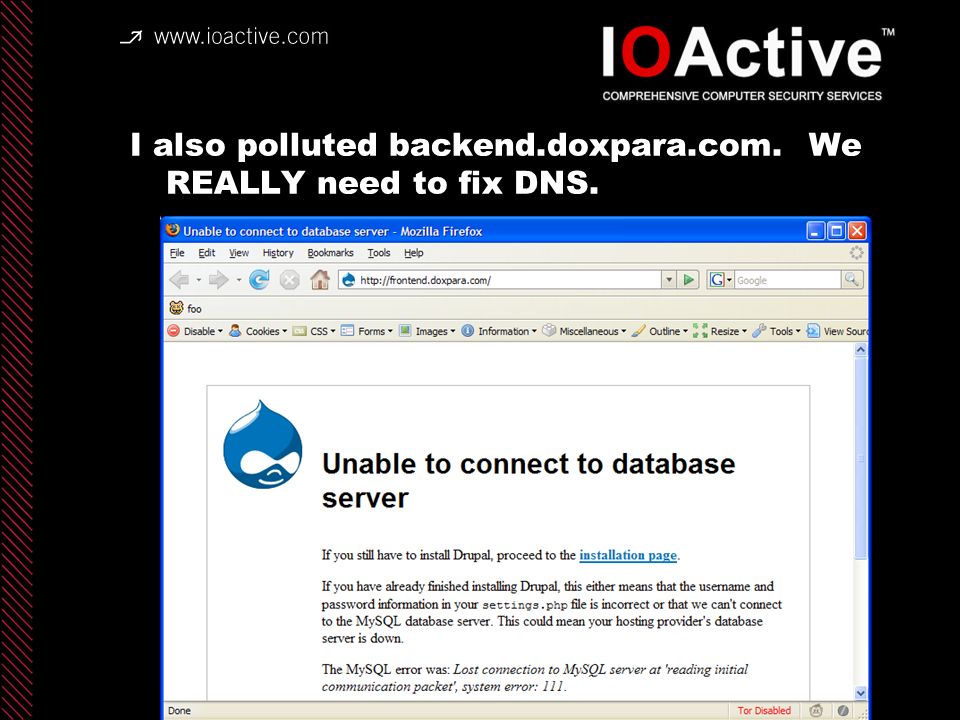Click the loading throbber icon

point(856,252)
